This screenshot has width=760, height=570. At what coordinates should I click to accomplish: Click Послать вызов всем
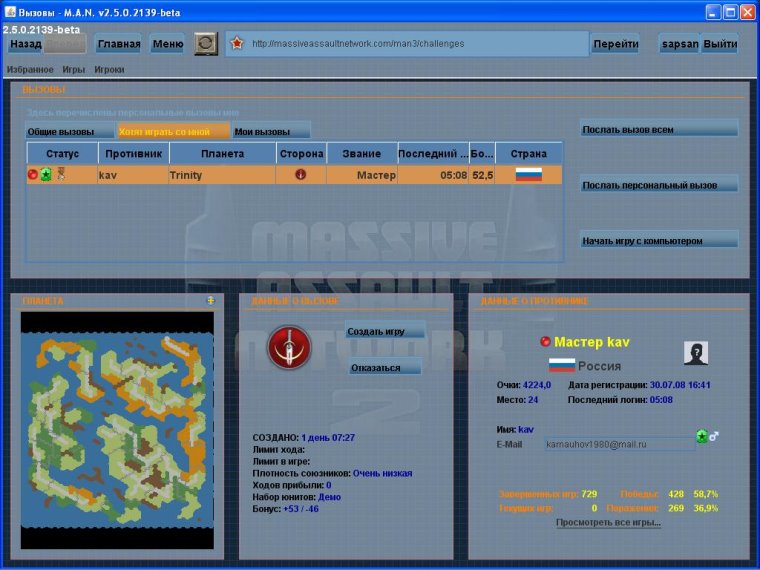pyautogui.click(x=659, y=129)
